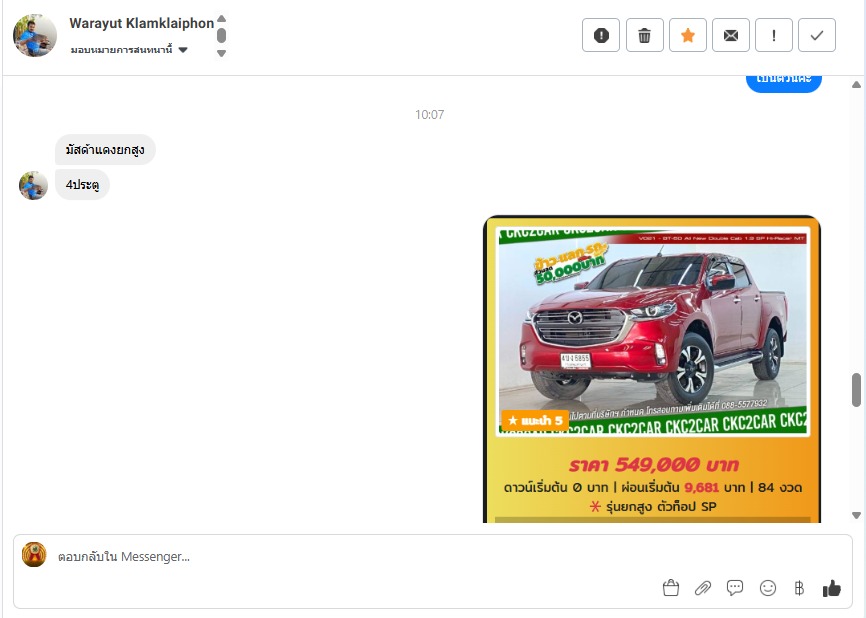Viewport: 866px width, 618px height.
Task: Click the message bubble มัสด้าแดงยกสูง
Action: tap(105, 150)
